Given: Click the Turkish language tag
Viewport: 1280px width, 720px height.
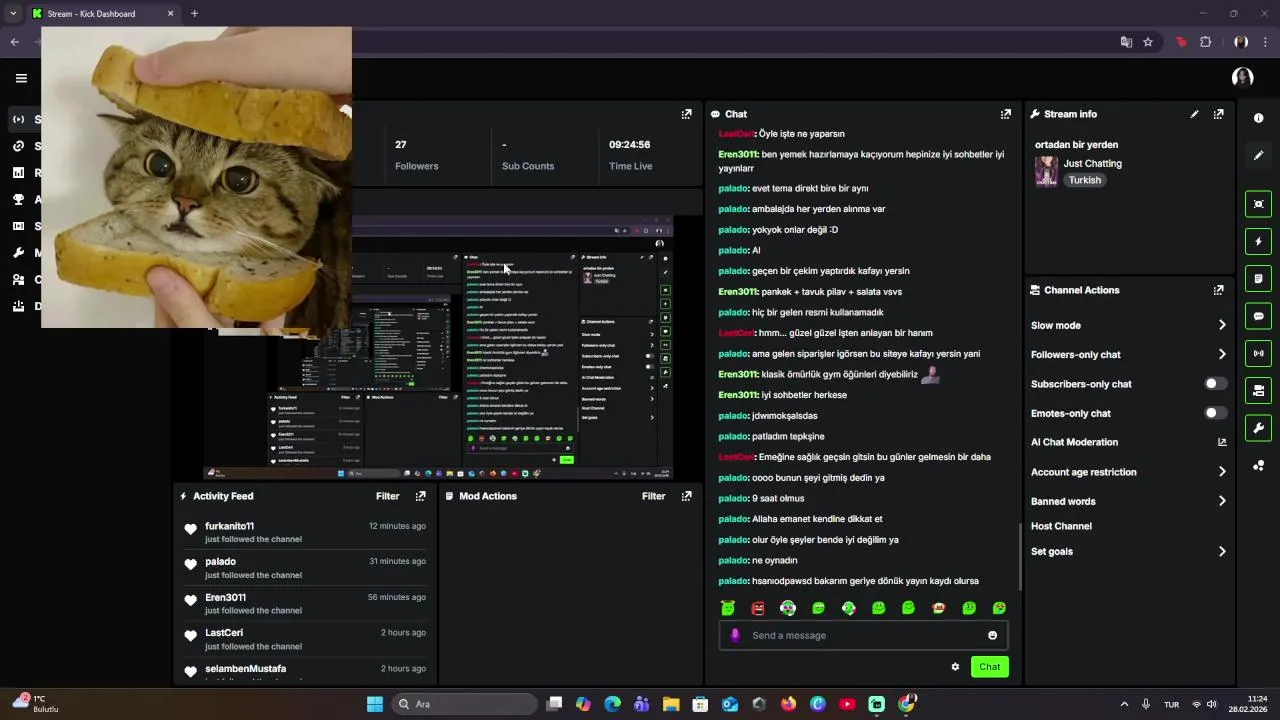Looking at the screenshot, I should click(x=1084, y=180).
